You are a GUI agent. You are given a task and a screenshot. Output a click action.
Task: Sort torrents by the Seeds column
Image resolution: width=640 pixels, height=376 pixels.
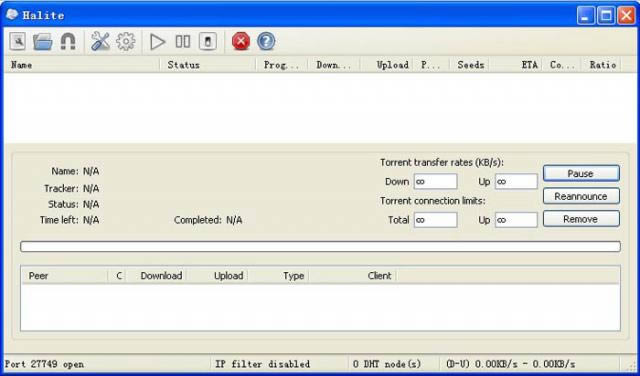click(x=470, y=65)
